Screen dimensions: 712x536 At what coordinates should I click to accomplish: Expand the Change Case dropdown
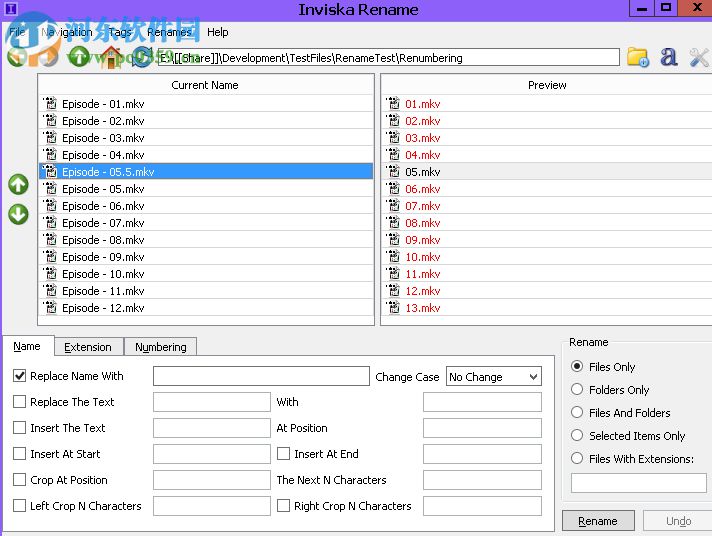coord(493,377)
